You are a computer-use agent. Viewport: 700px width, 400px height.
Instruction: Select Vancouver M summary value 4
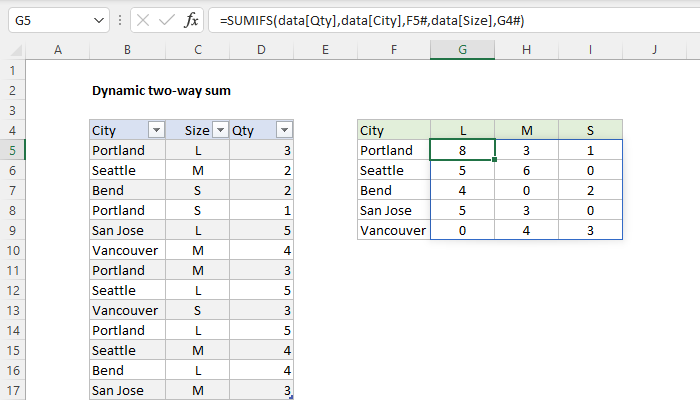526,230
